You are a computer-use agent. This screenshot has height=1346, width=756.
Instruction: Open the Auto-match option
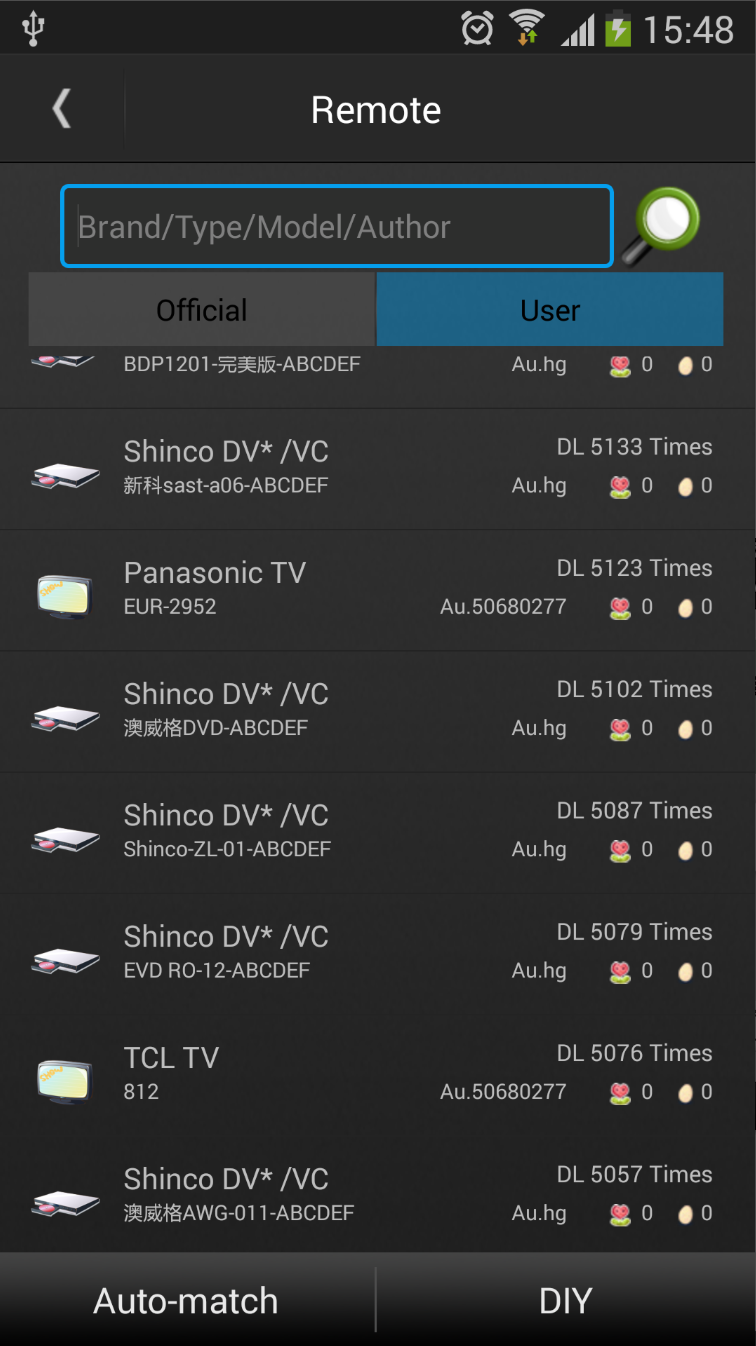point(187,1300)
